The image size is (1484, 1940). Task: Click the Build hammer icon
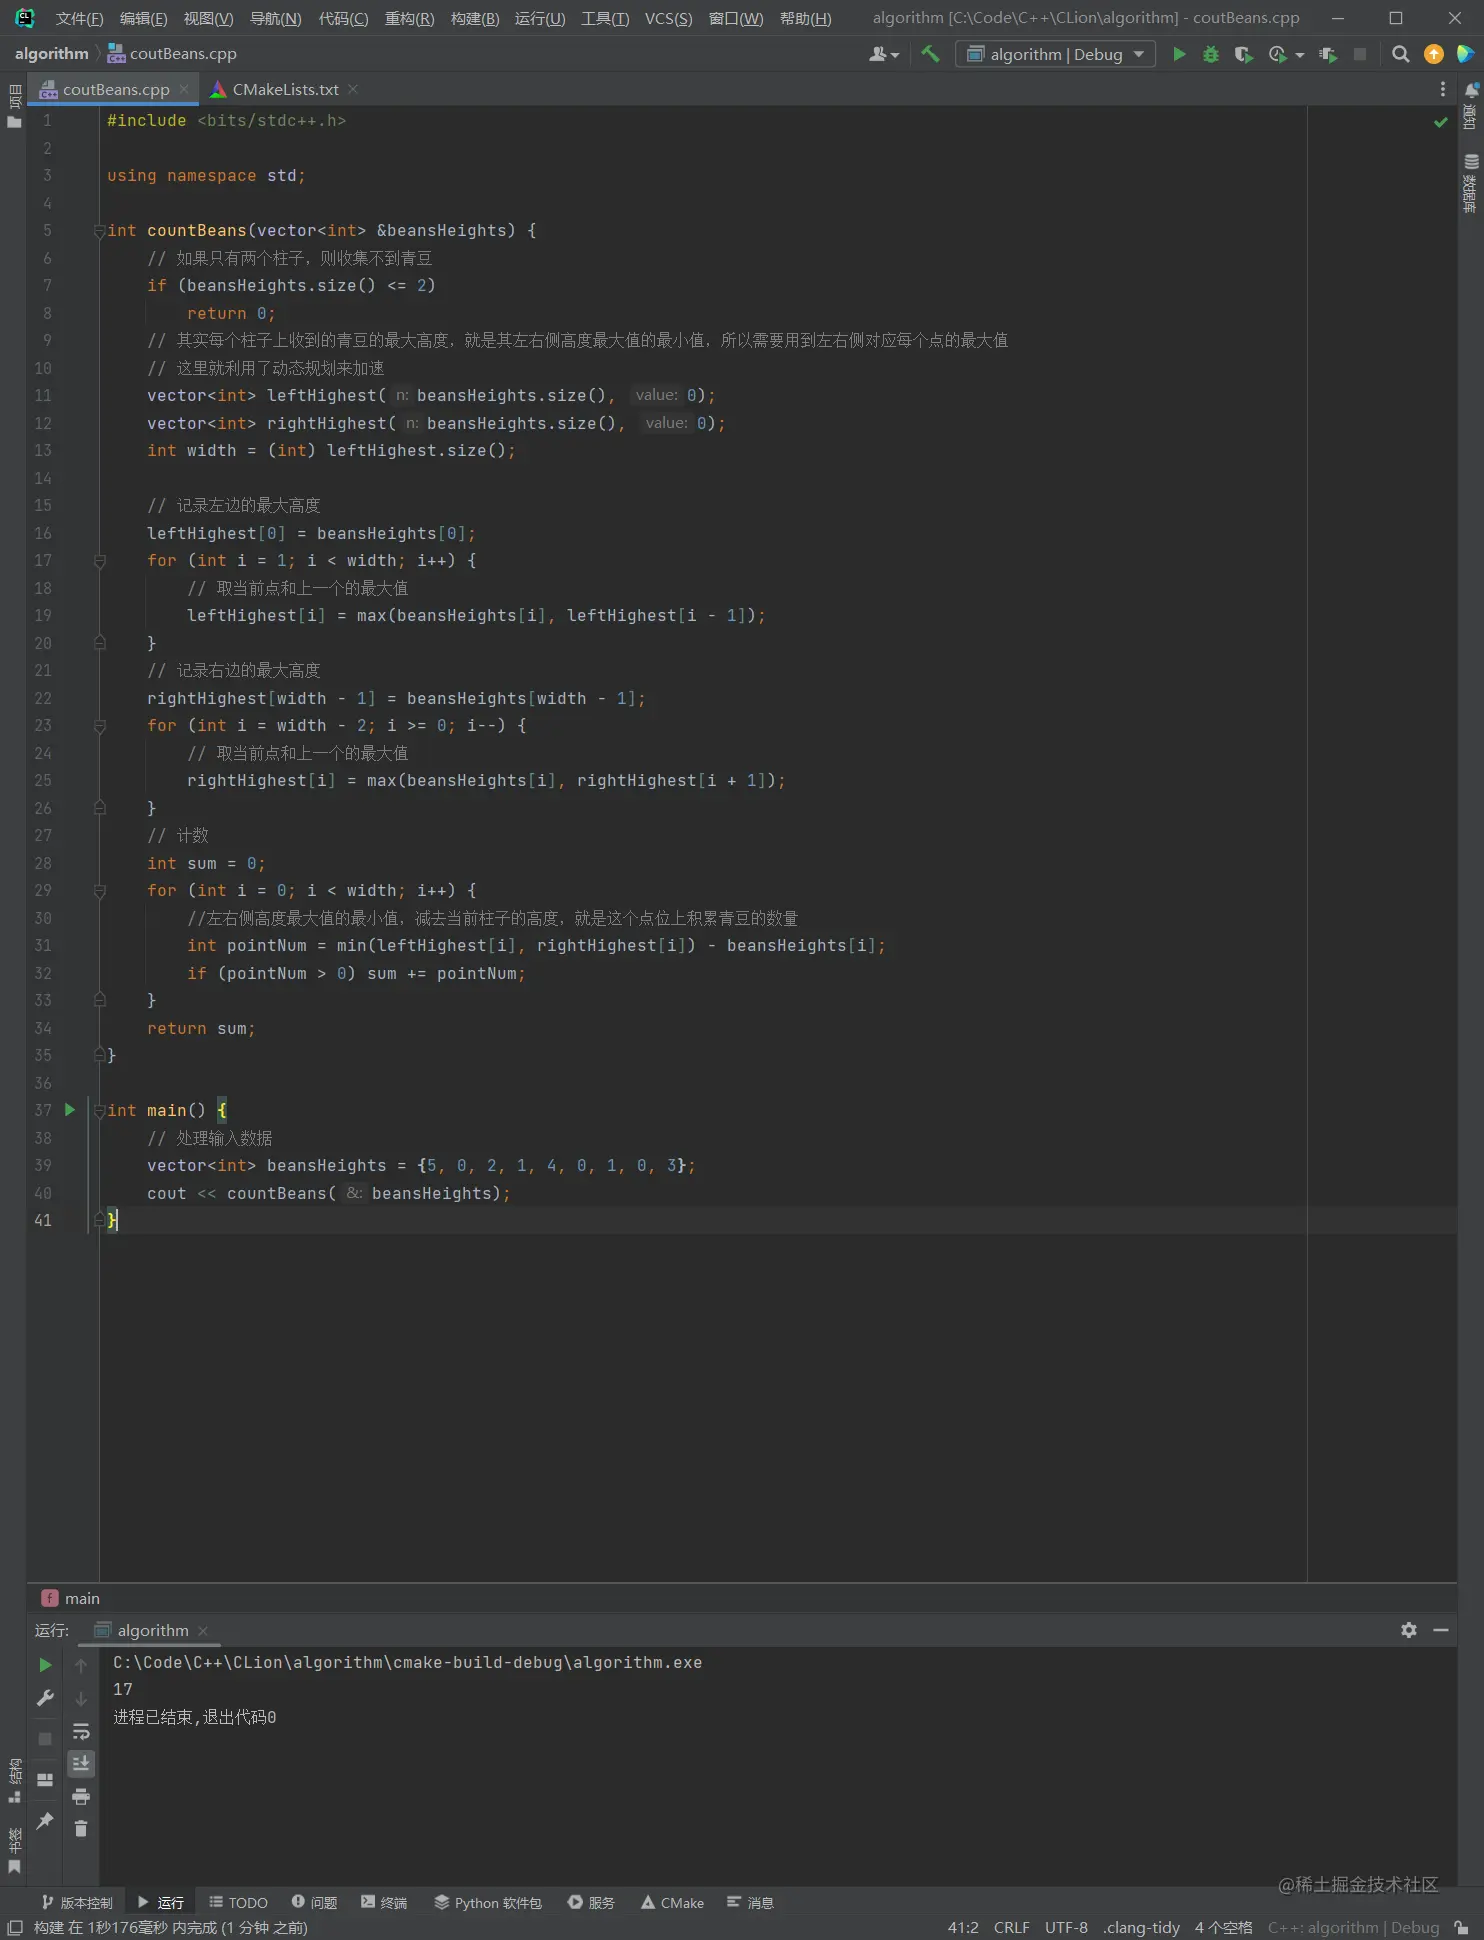point(930,54)
